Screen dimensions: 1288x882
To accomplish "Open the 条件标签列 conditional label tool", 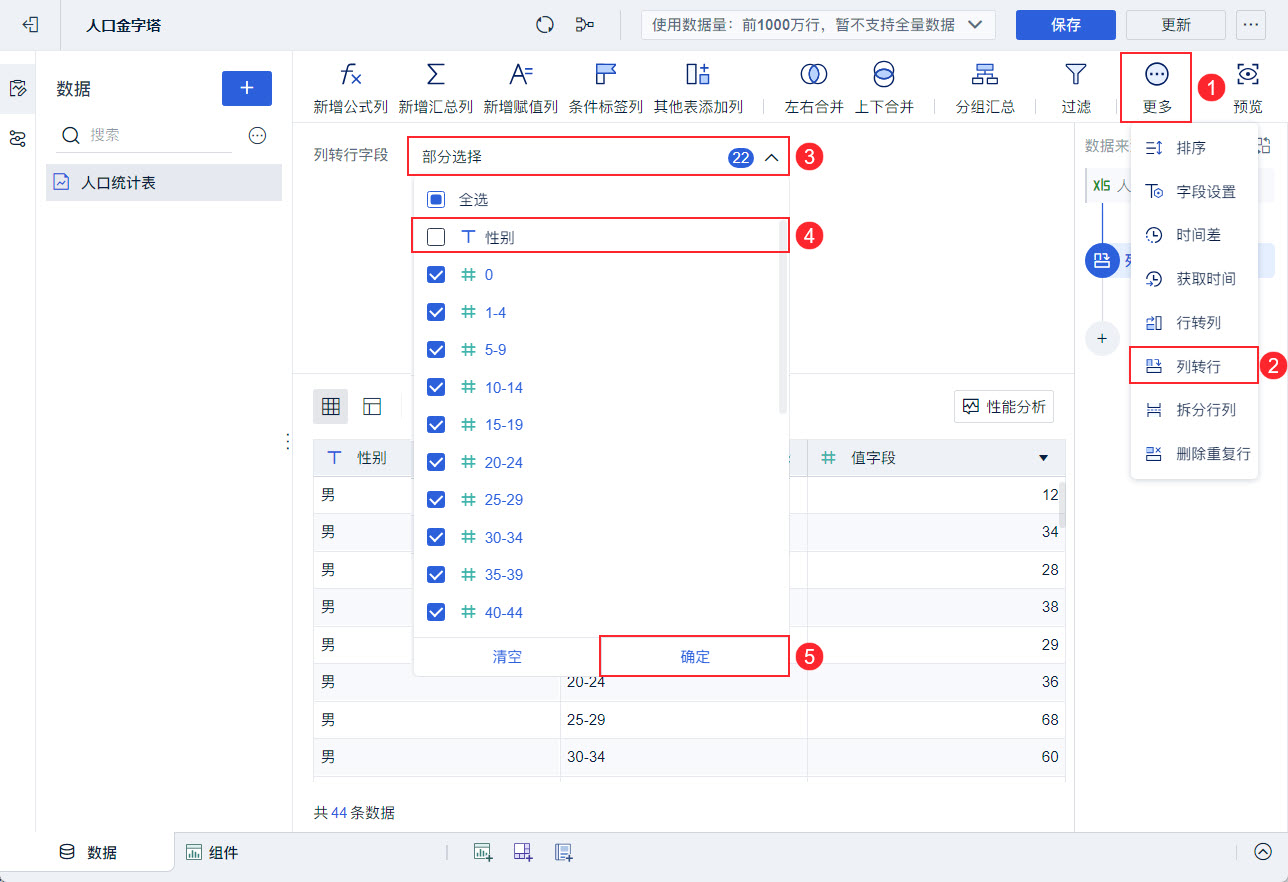I will 605,88.
